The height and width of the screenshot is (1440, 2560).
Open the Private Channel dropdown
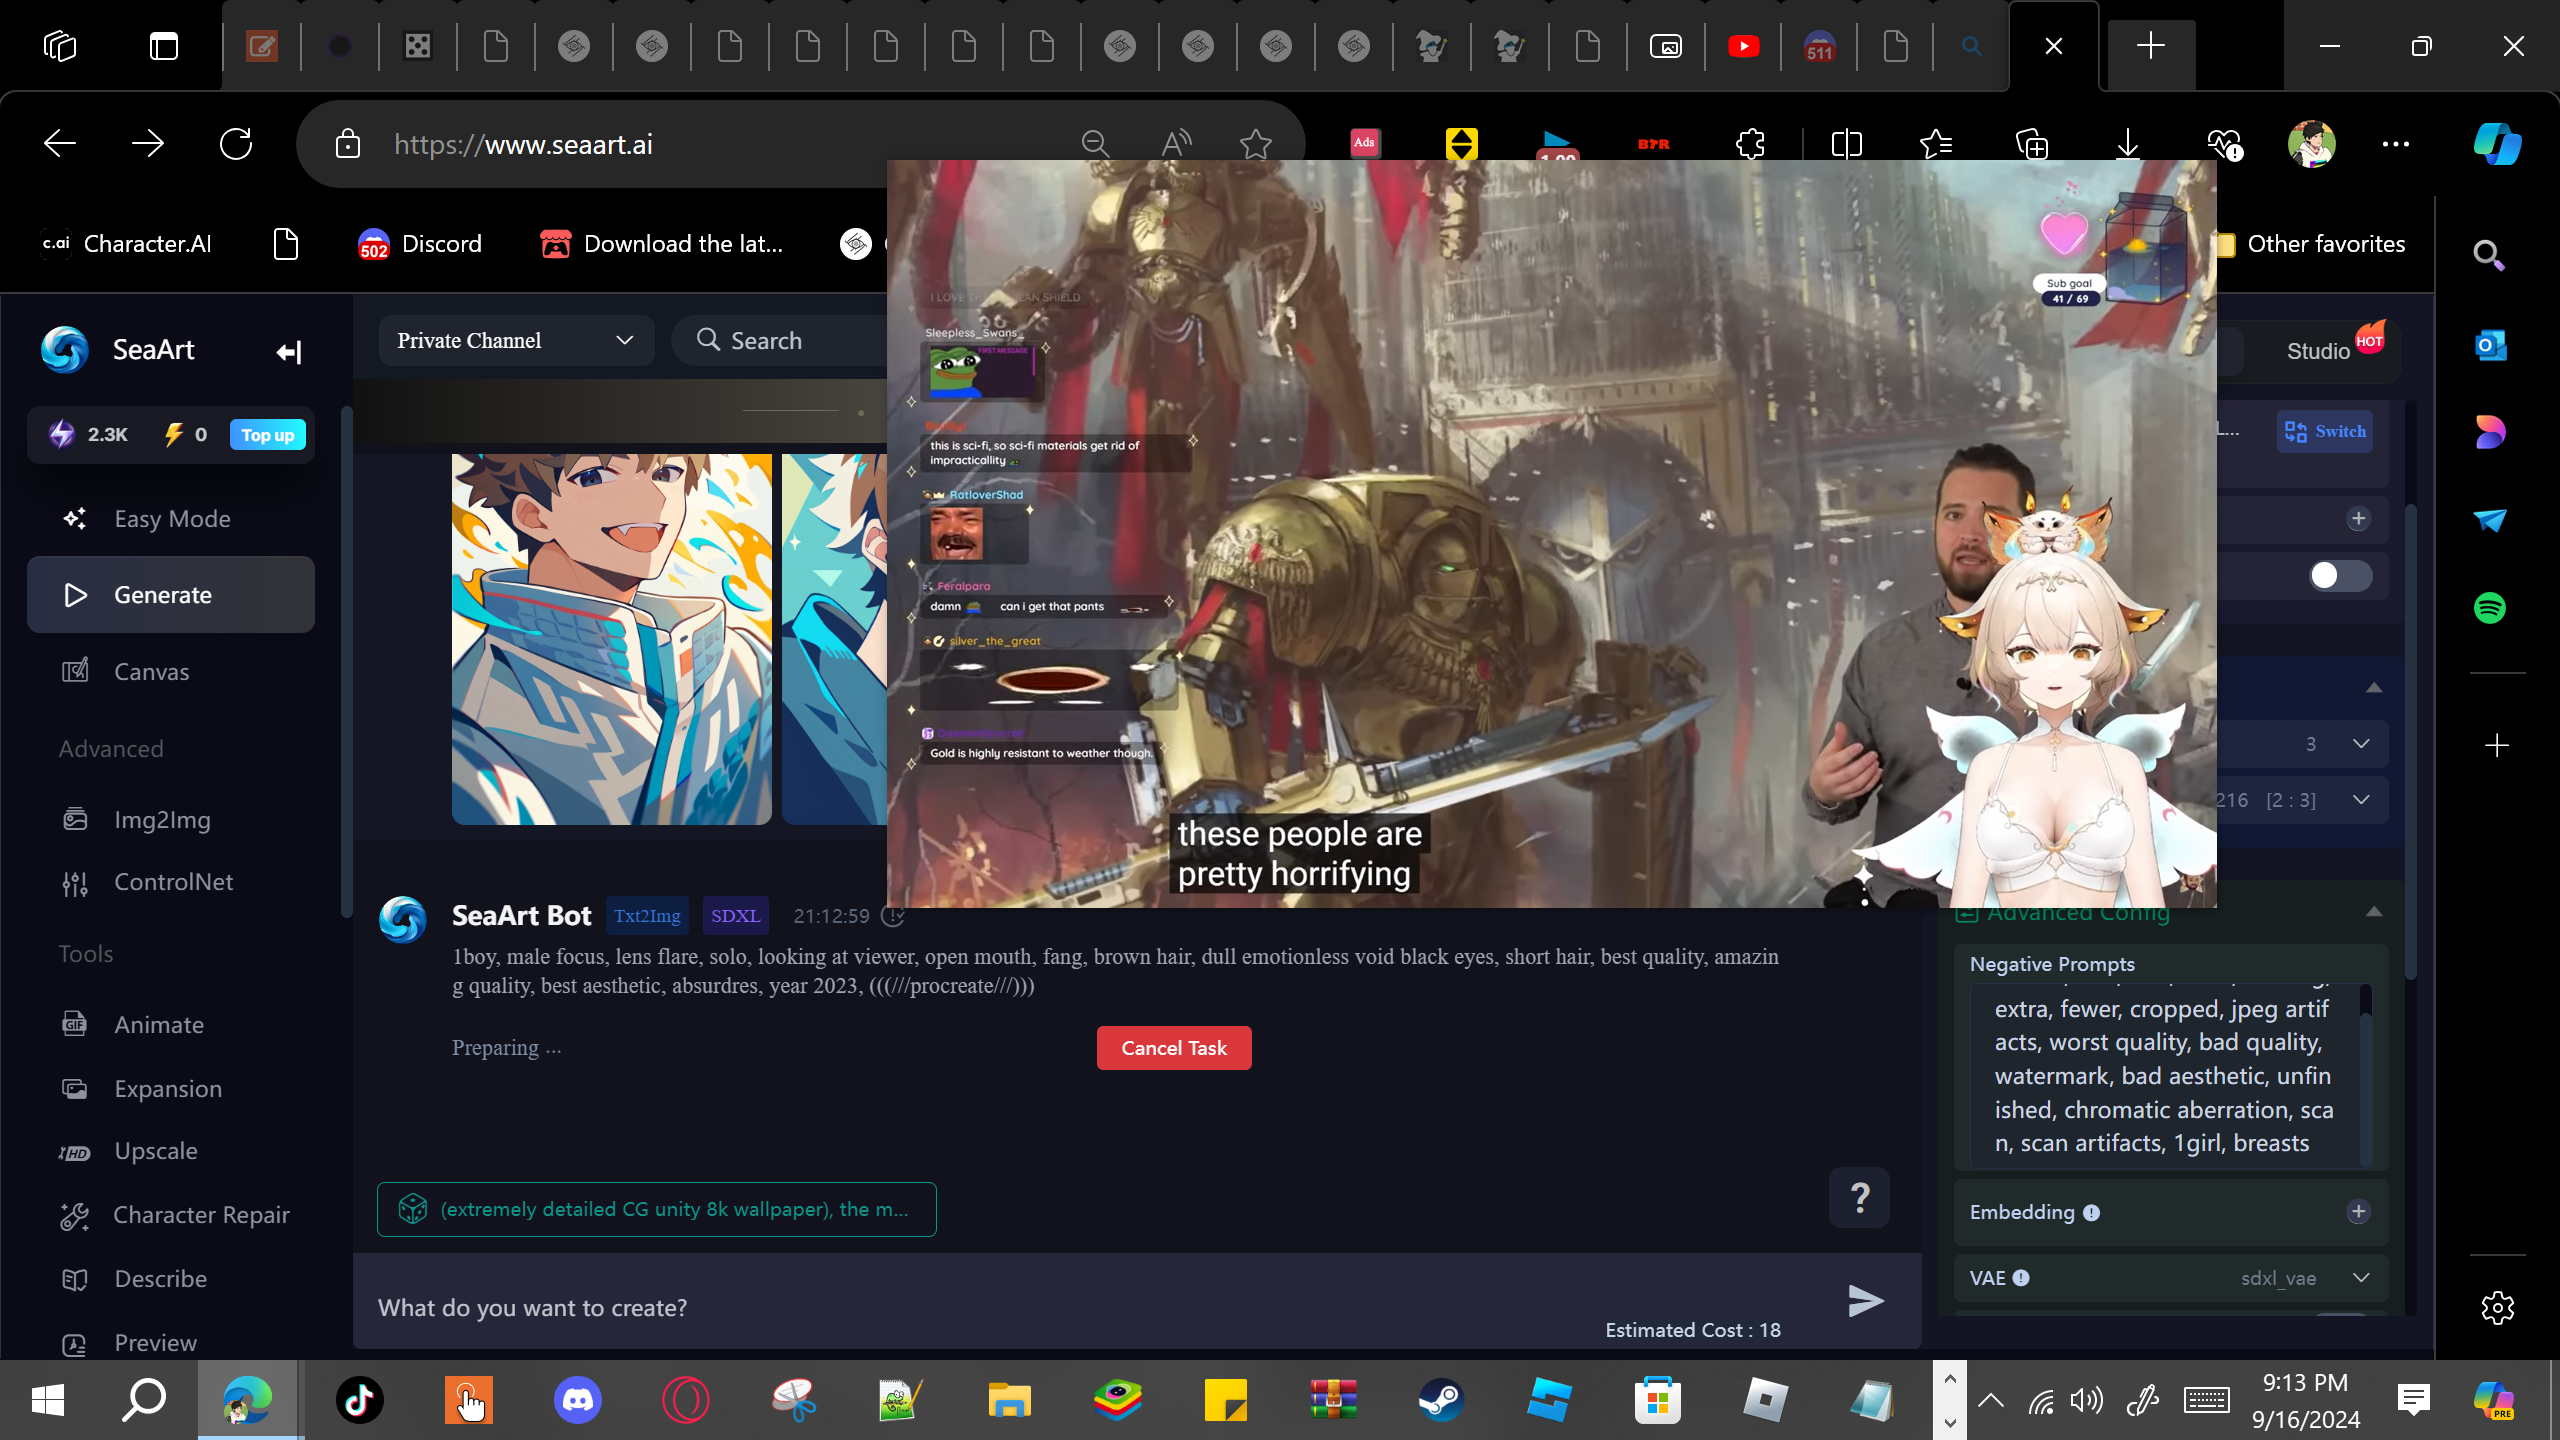(x=516, y=341)
